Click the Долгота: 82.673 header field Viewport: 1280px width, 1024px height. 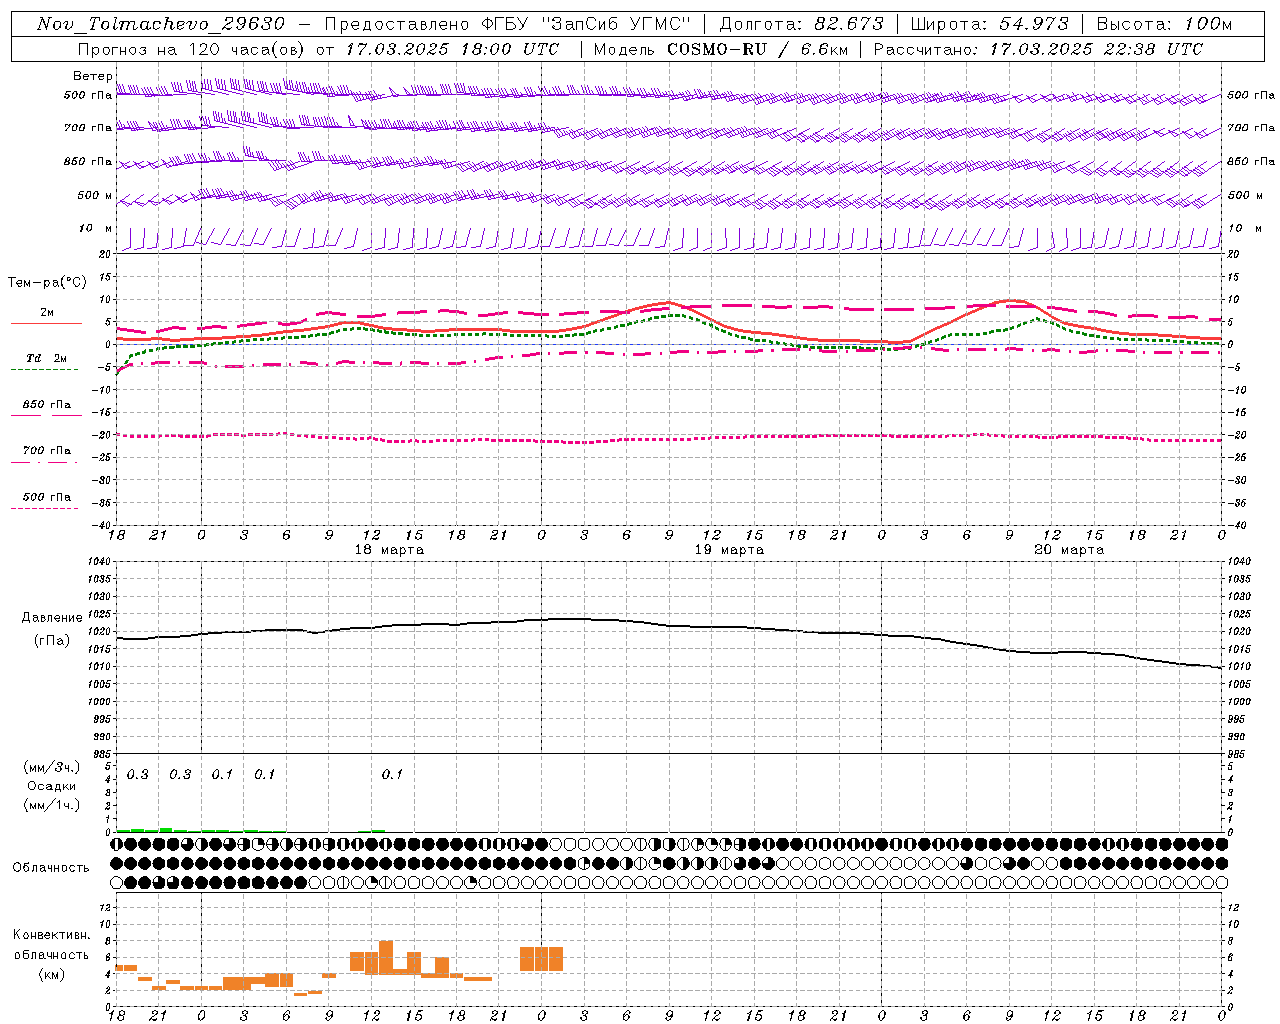[802, 24]
